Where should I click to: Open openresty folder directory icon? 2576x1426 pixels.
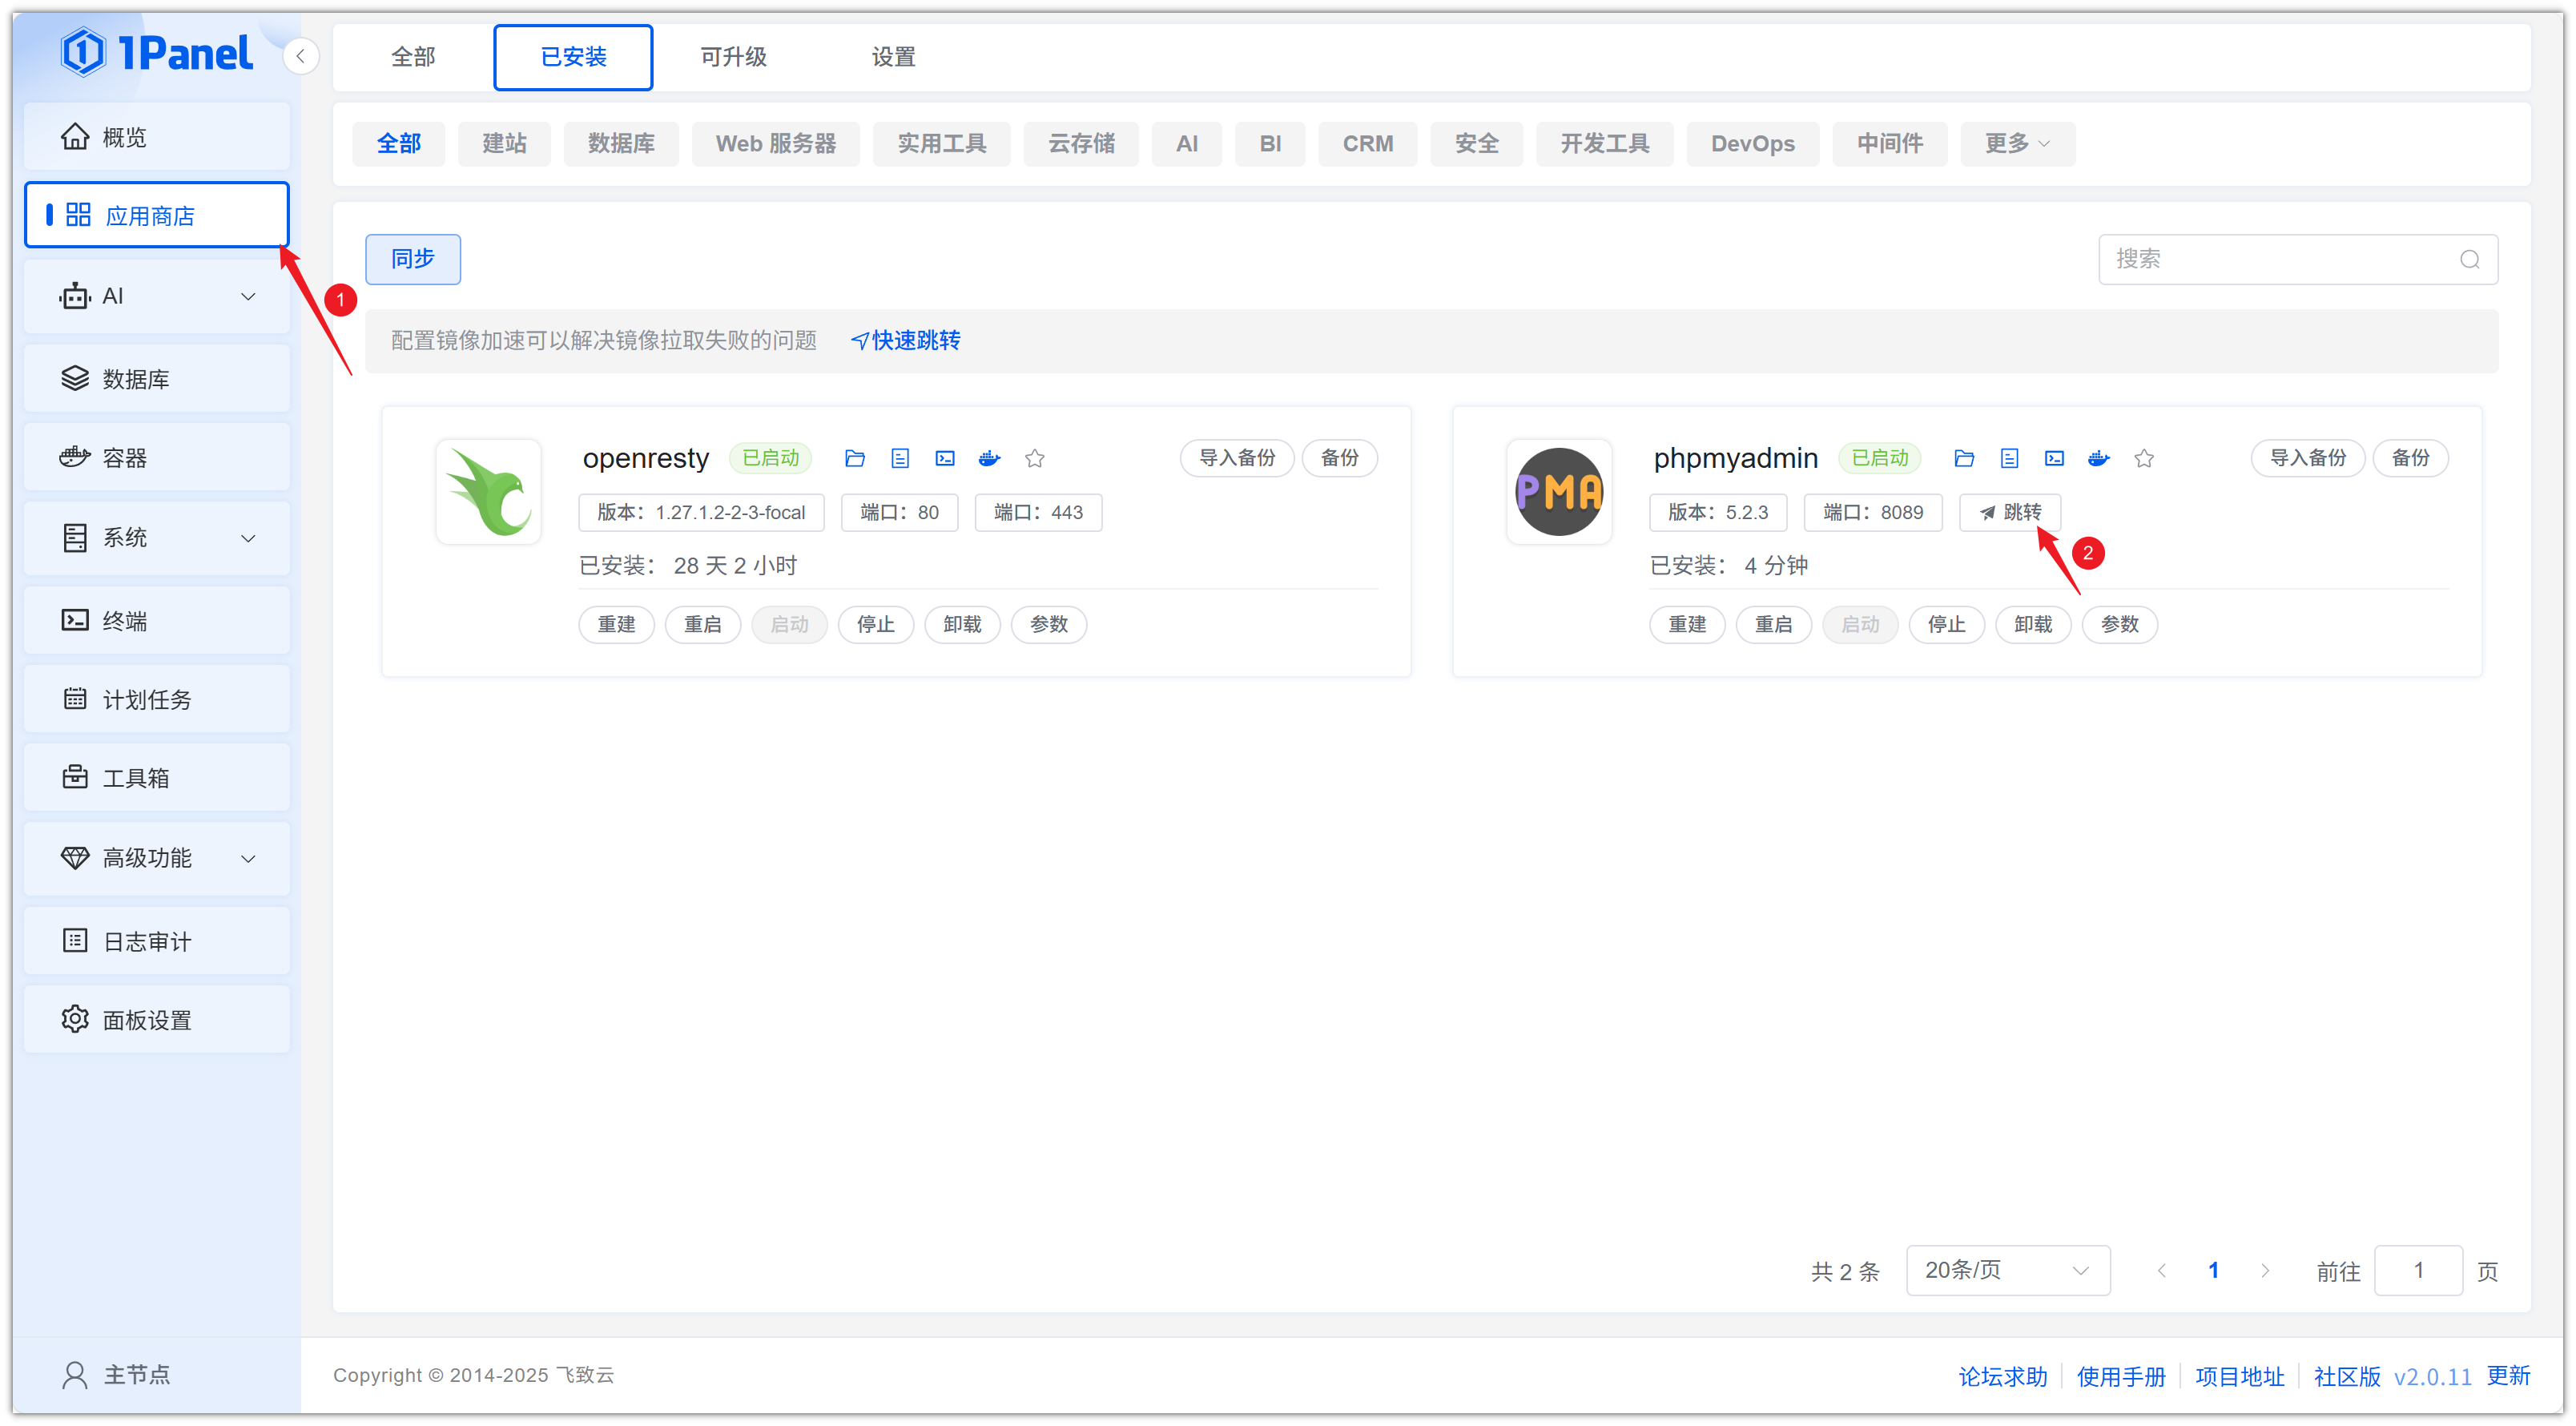click(x=854, y=458)
